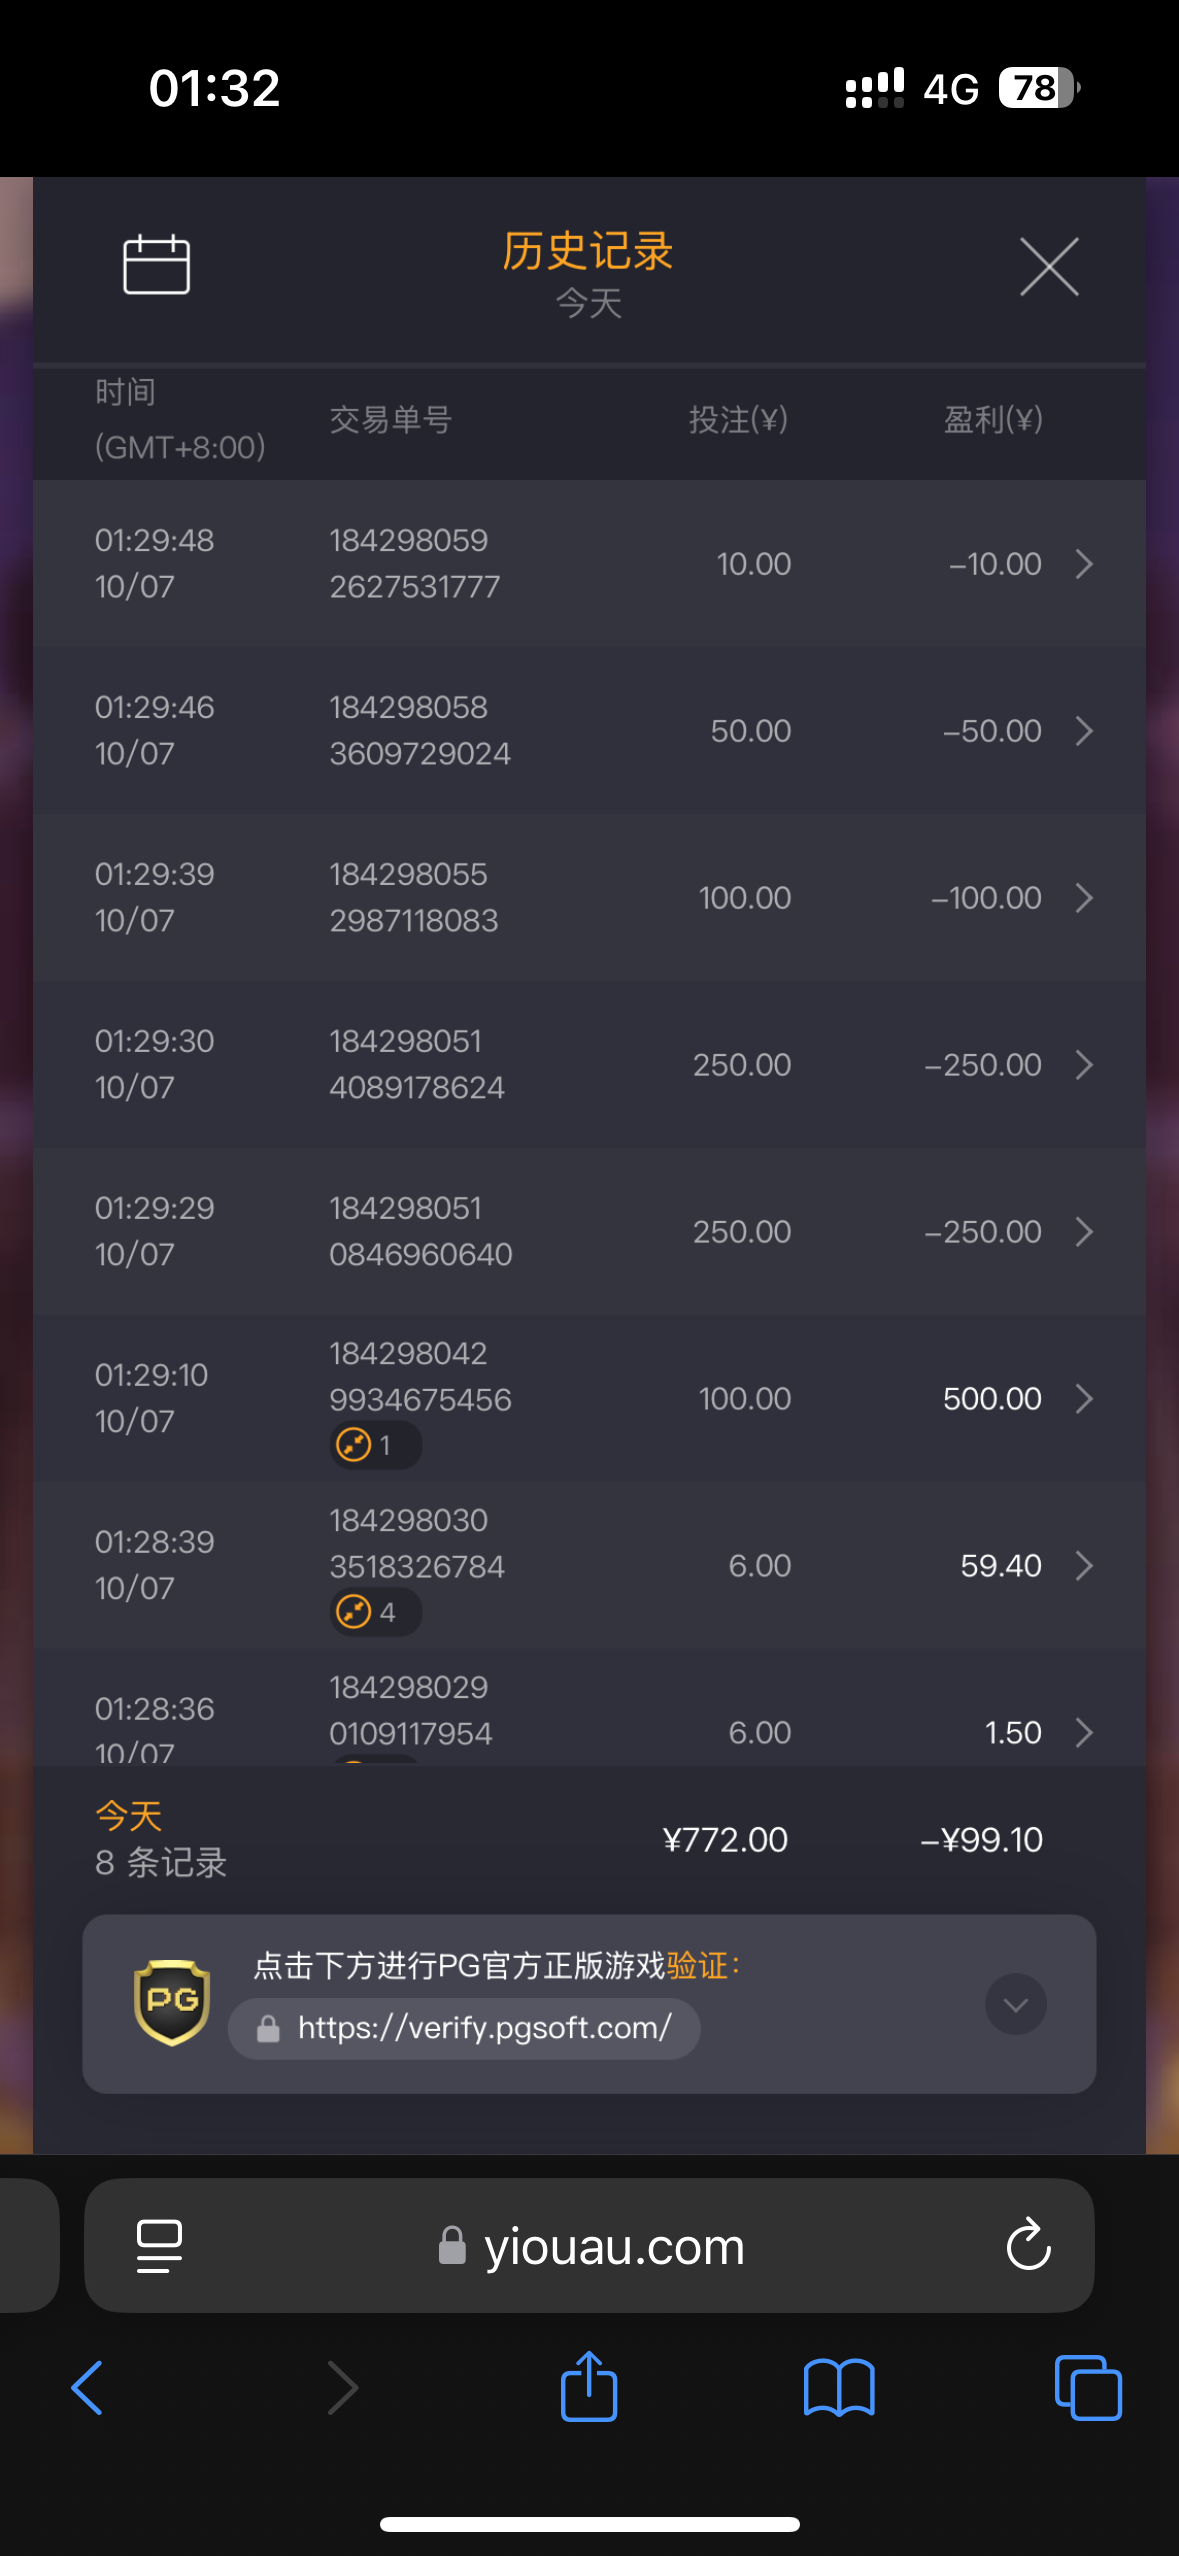1179x2556 pixels.
Task: Show Safari open tabs overview icon
Action: click(x=1088, y=2388)
